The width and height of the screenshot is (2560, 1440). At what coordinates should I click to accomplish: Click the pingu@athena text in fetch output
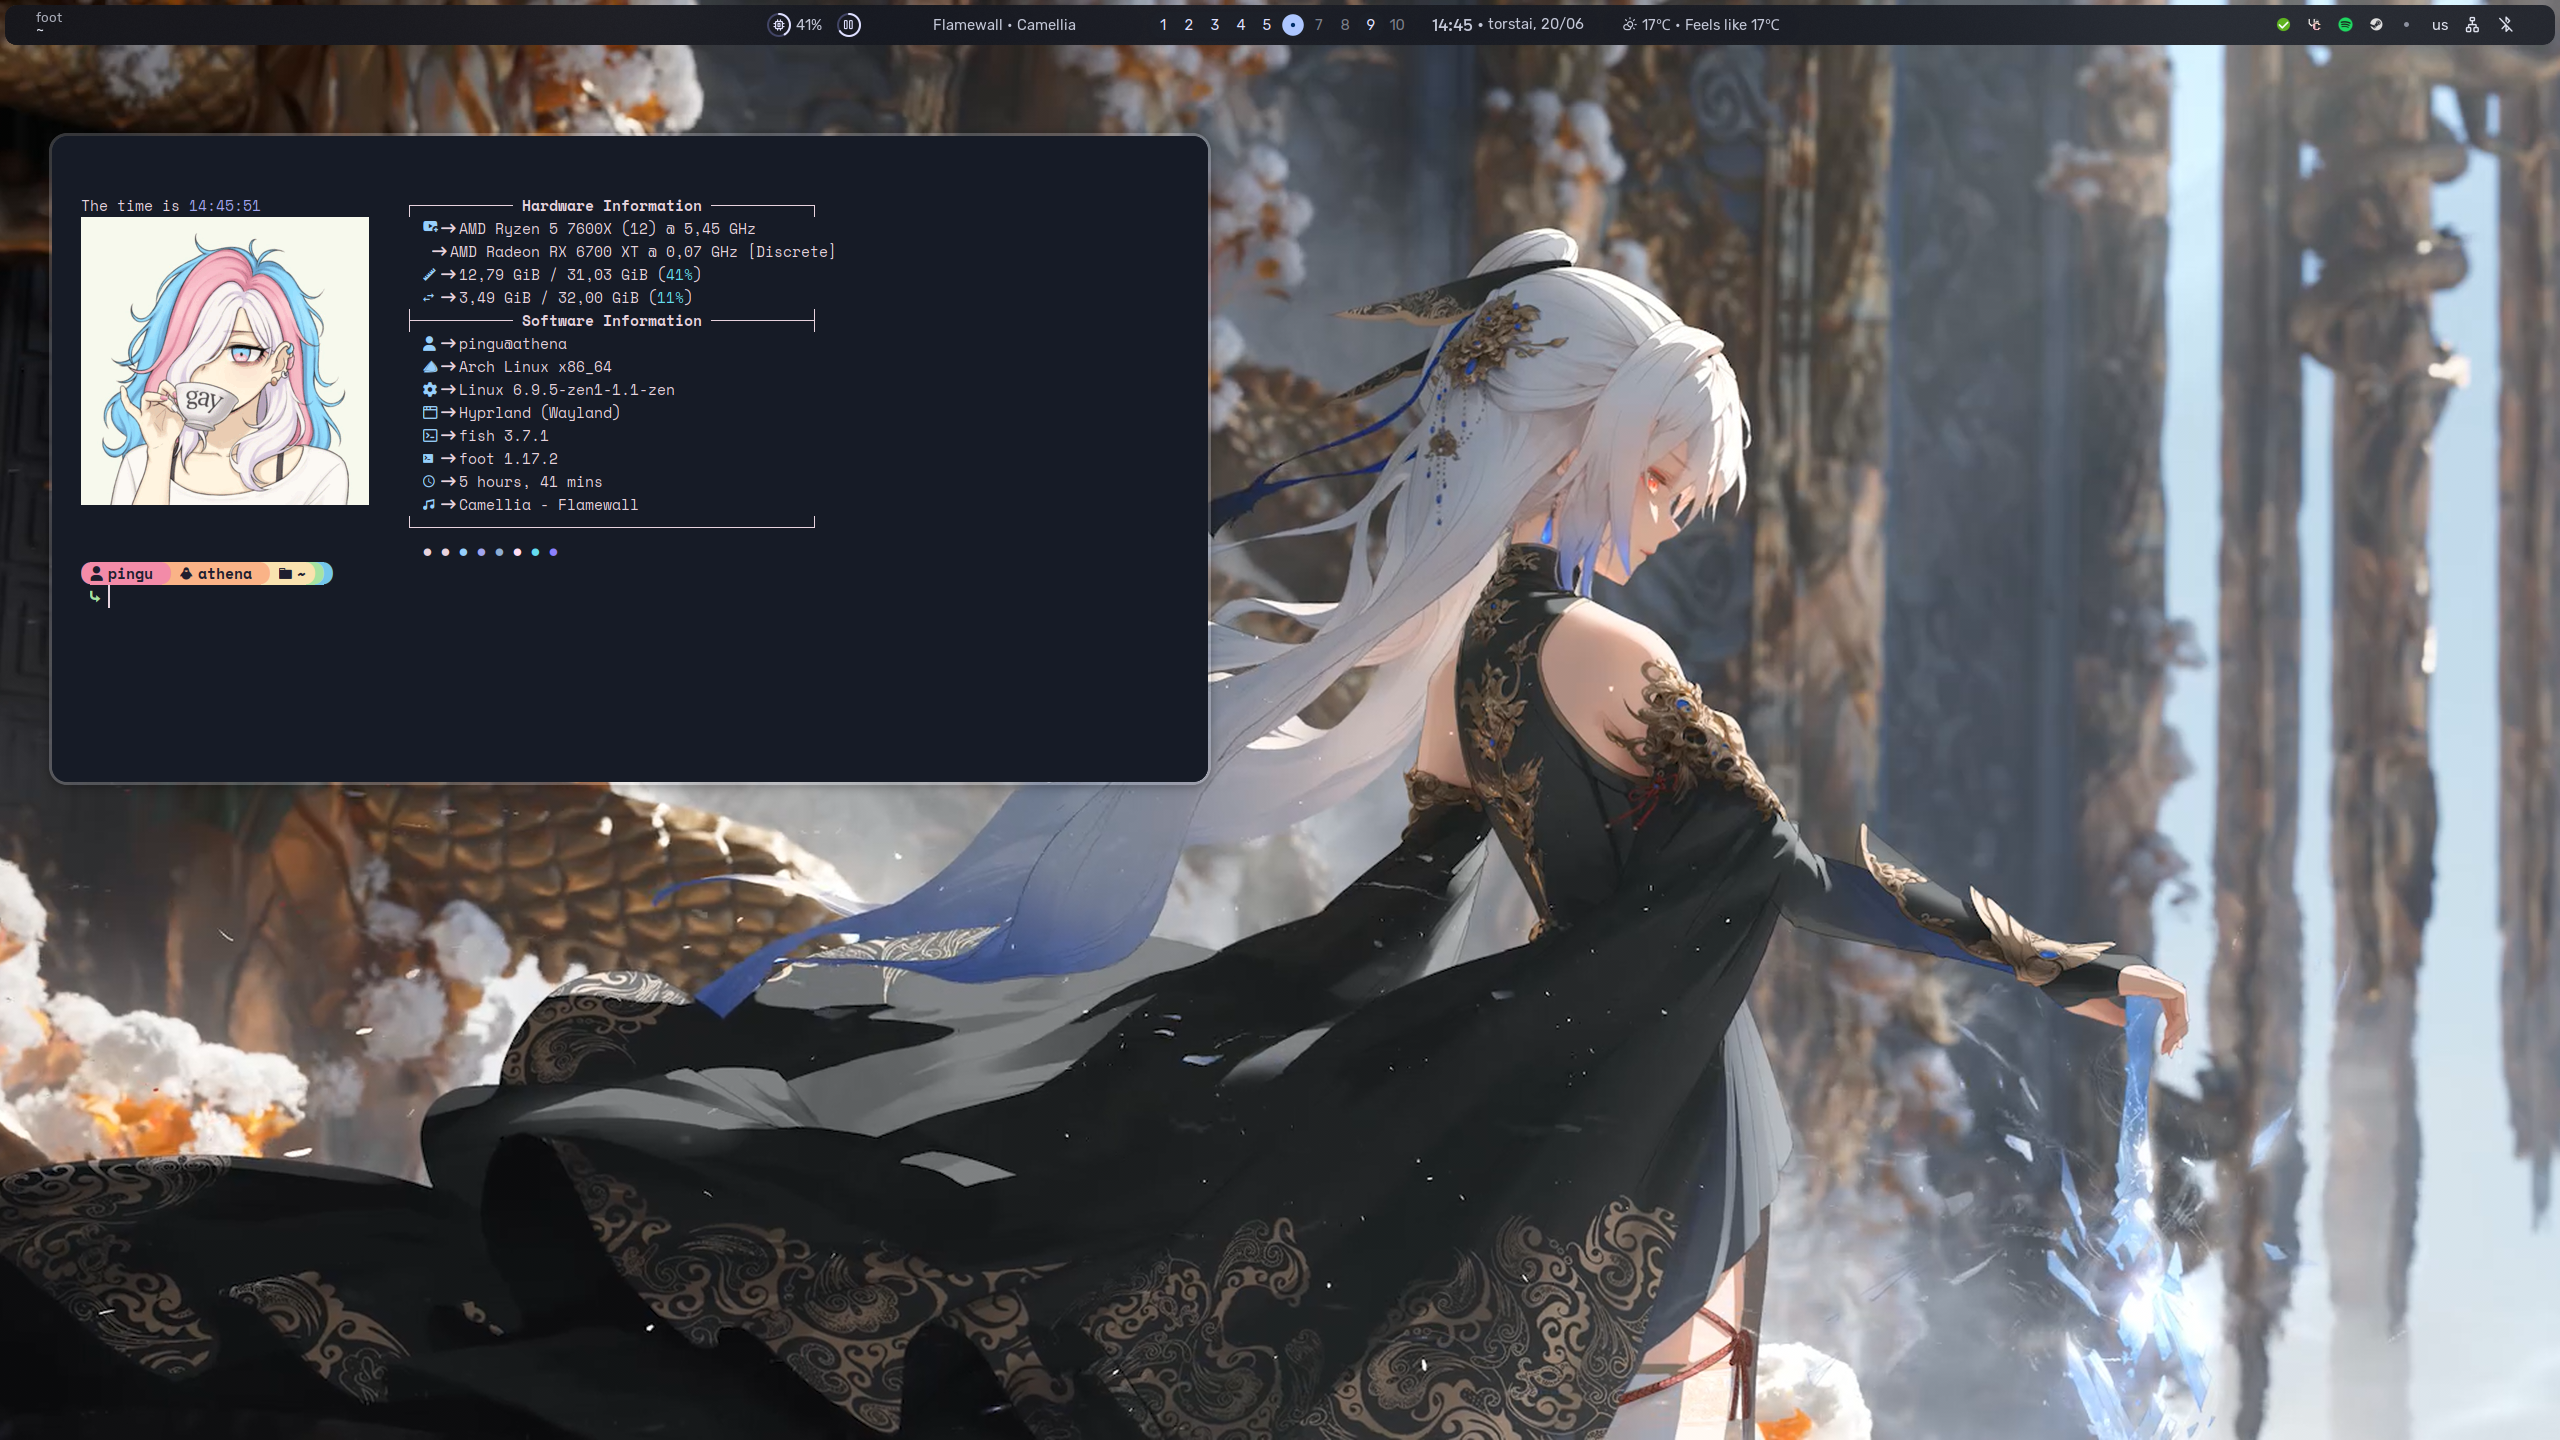513,344
